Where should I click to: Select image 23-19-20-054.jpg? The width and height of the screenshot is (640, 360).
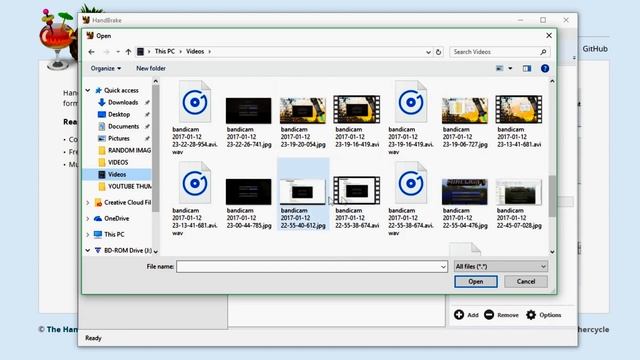[303, 122]
